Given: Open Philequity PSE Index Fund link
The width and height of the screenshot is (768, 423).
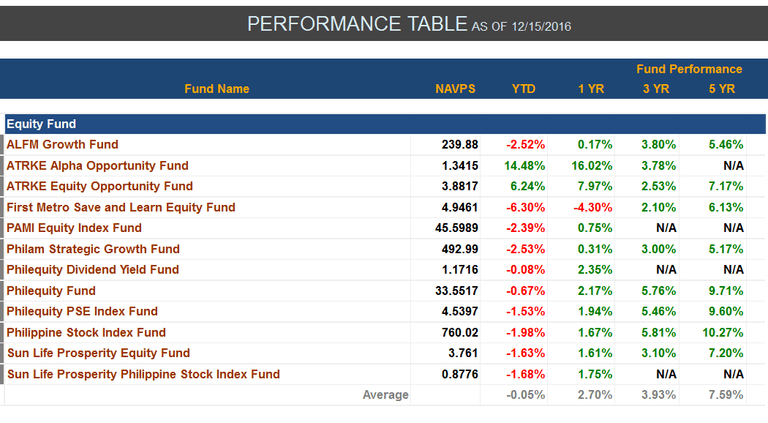Looking at the screenshot, I should (x=82, y=311).
